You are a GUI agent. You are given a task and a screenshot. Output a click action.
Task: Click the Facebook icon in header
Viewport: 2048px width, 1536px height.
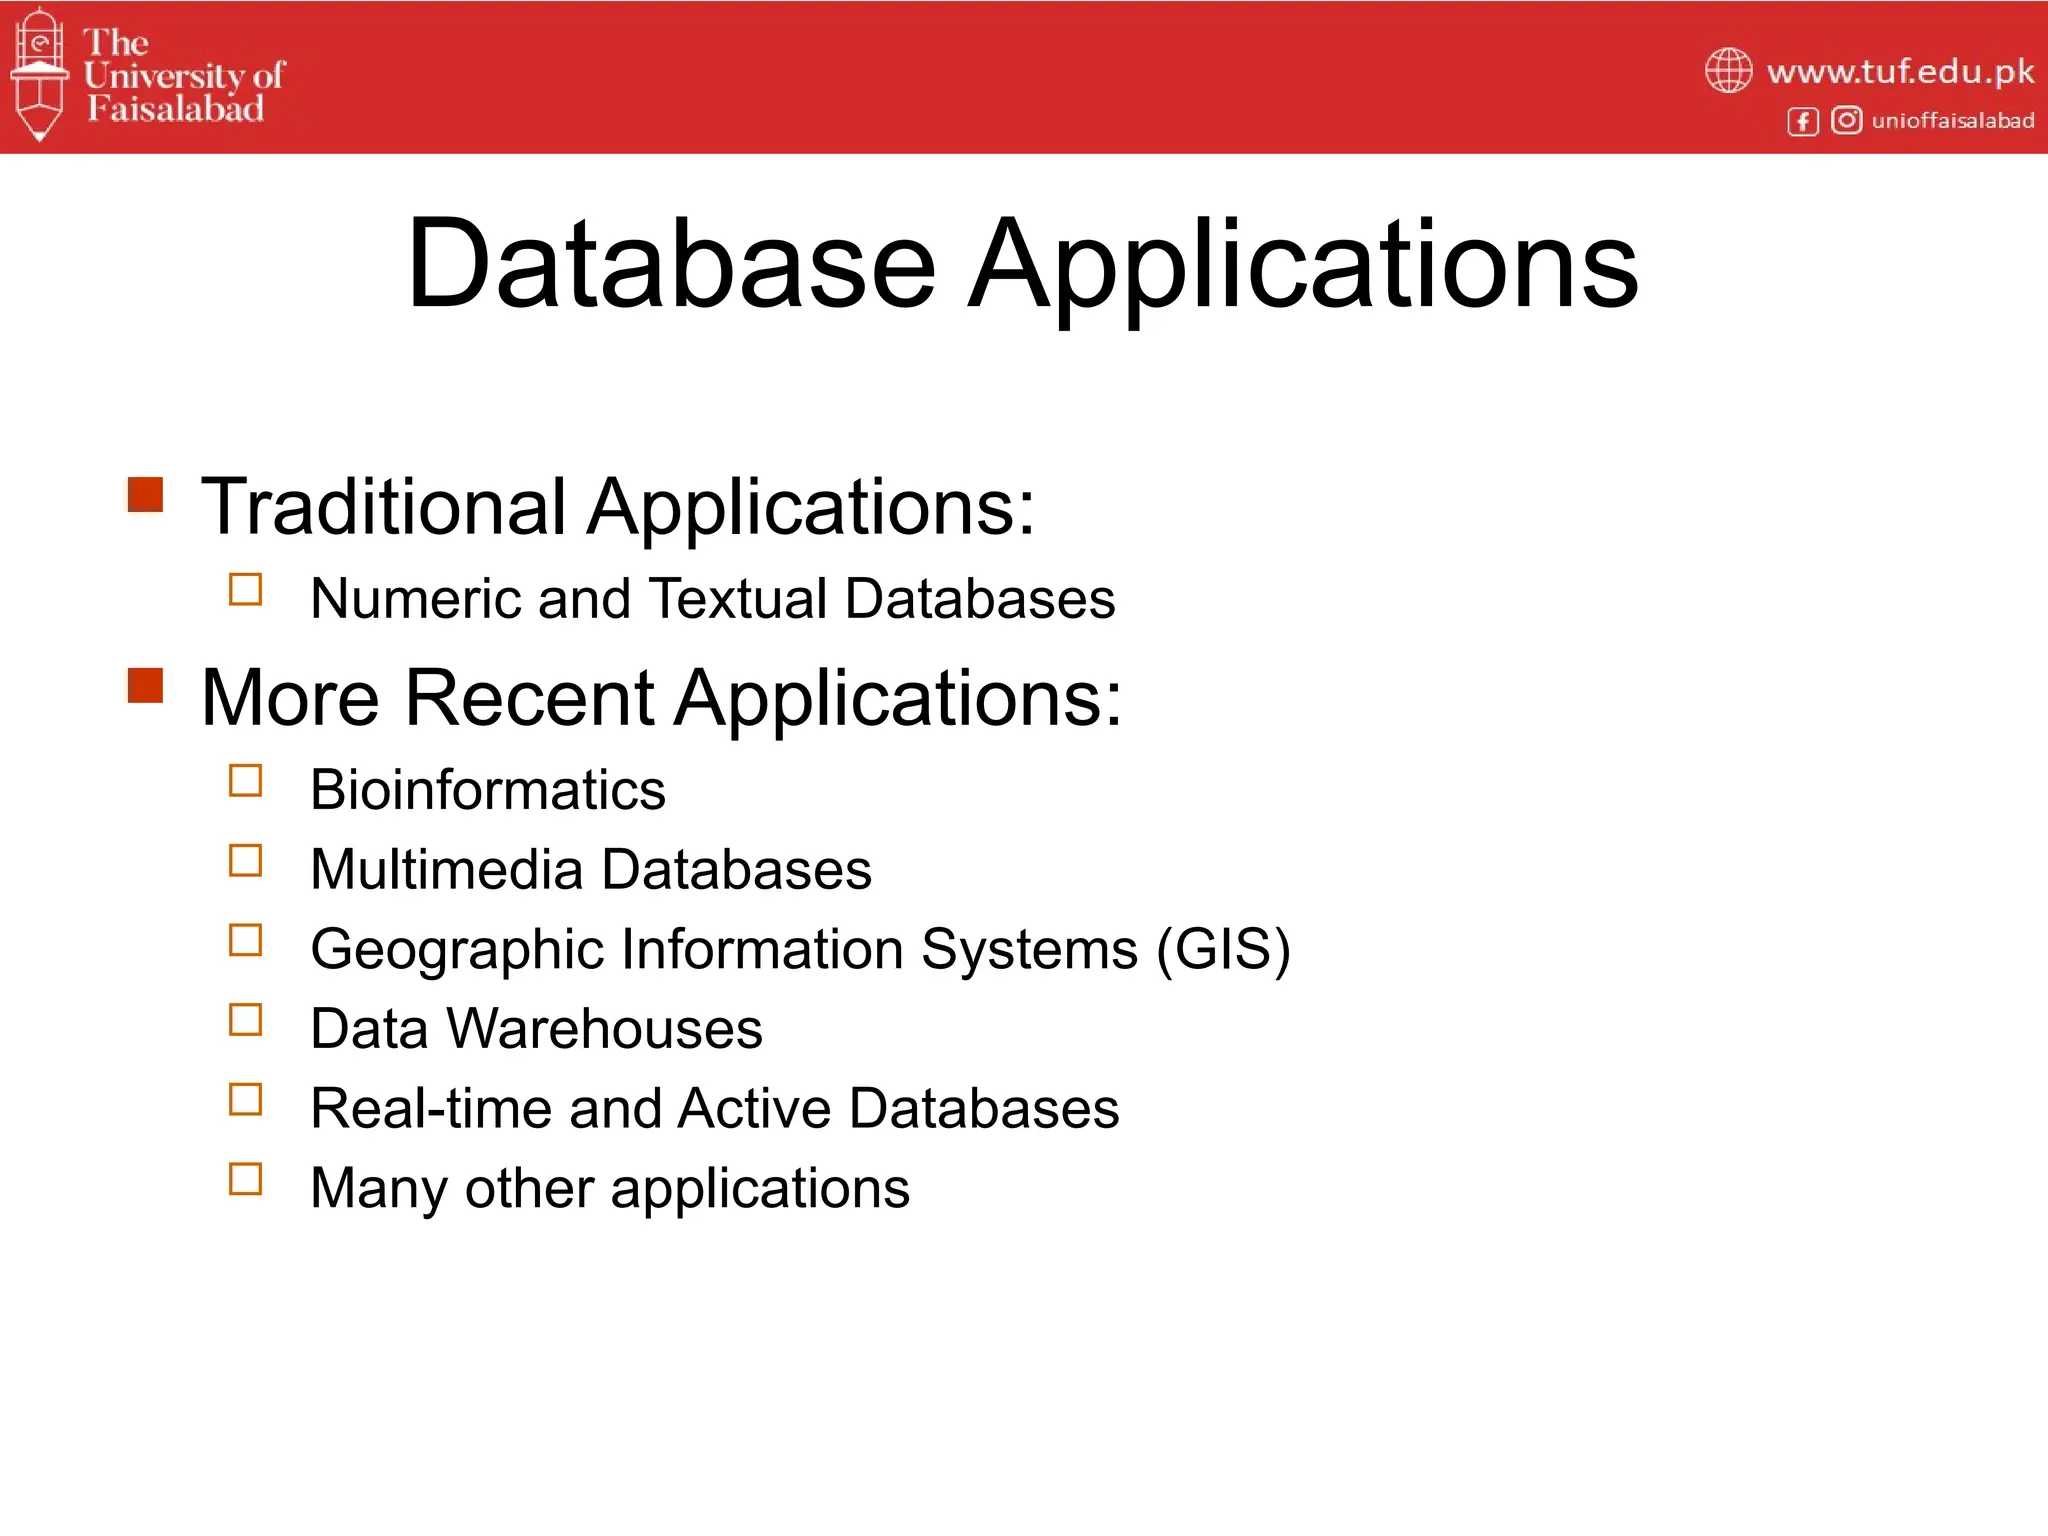(x=1802, y=122)
